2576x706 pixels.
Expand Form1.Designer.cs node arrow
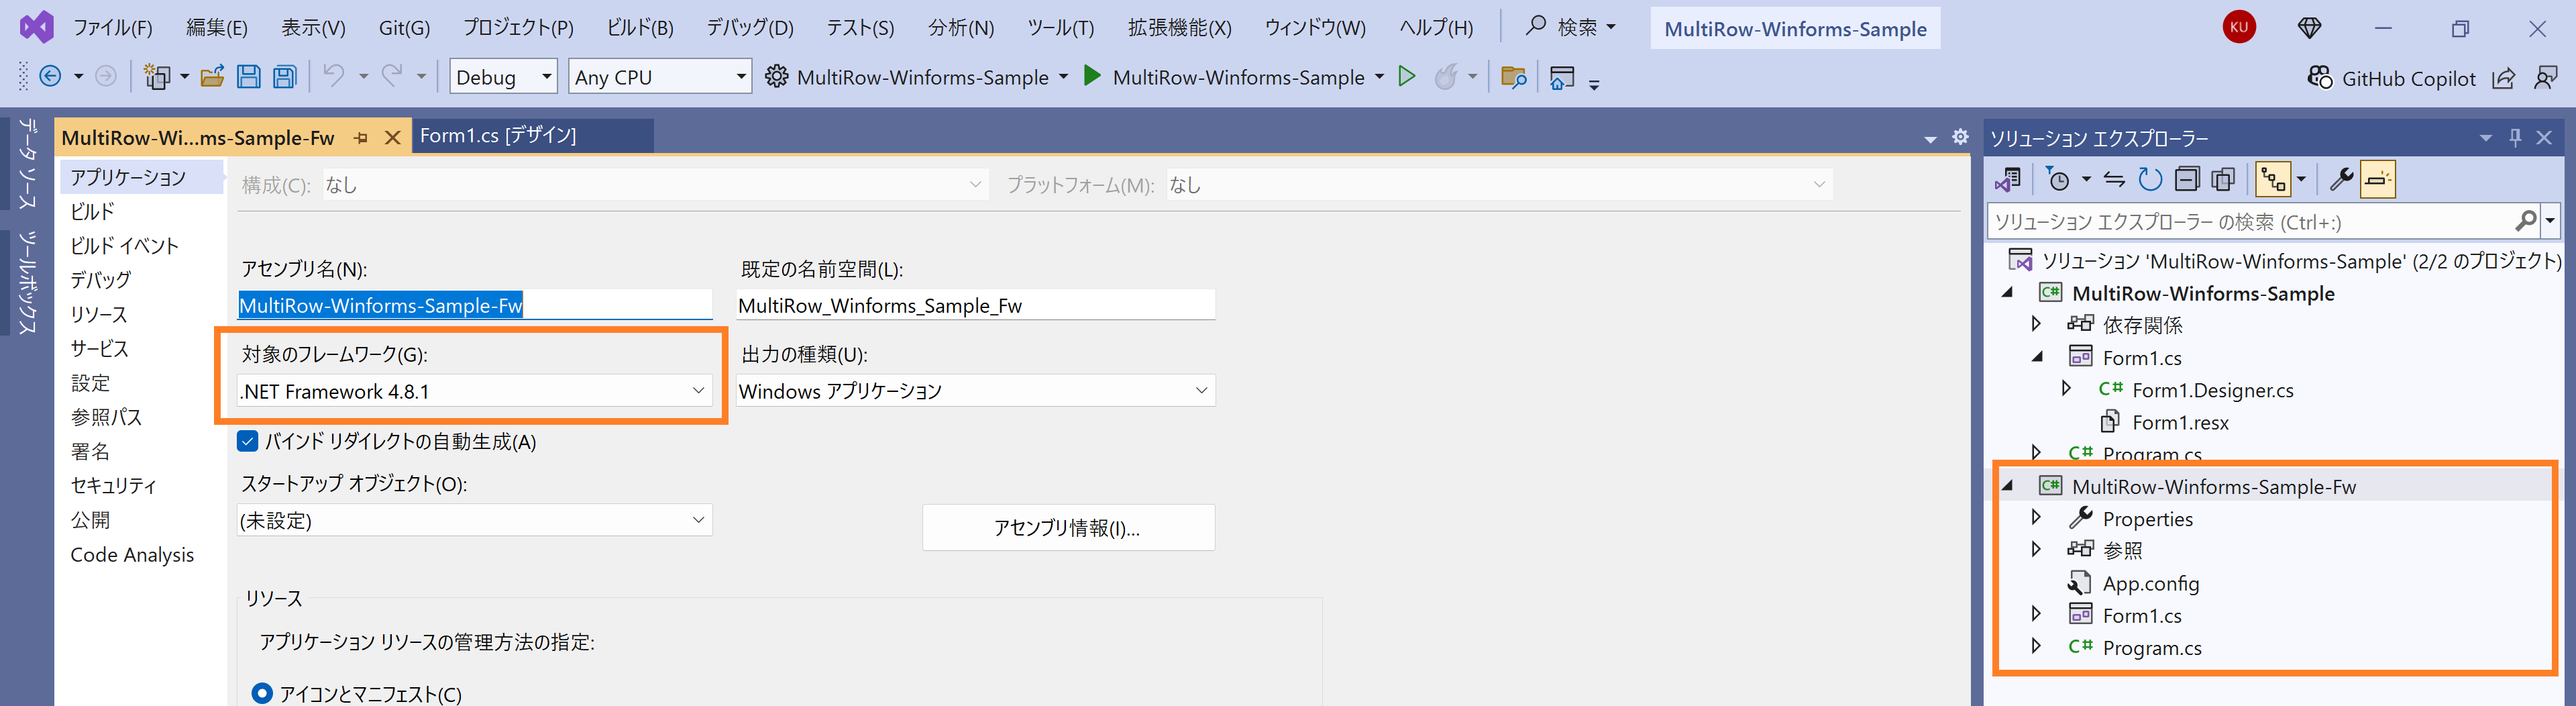(2066, 389)
